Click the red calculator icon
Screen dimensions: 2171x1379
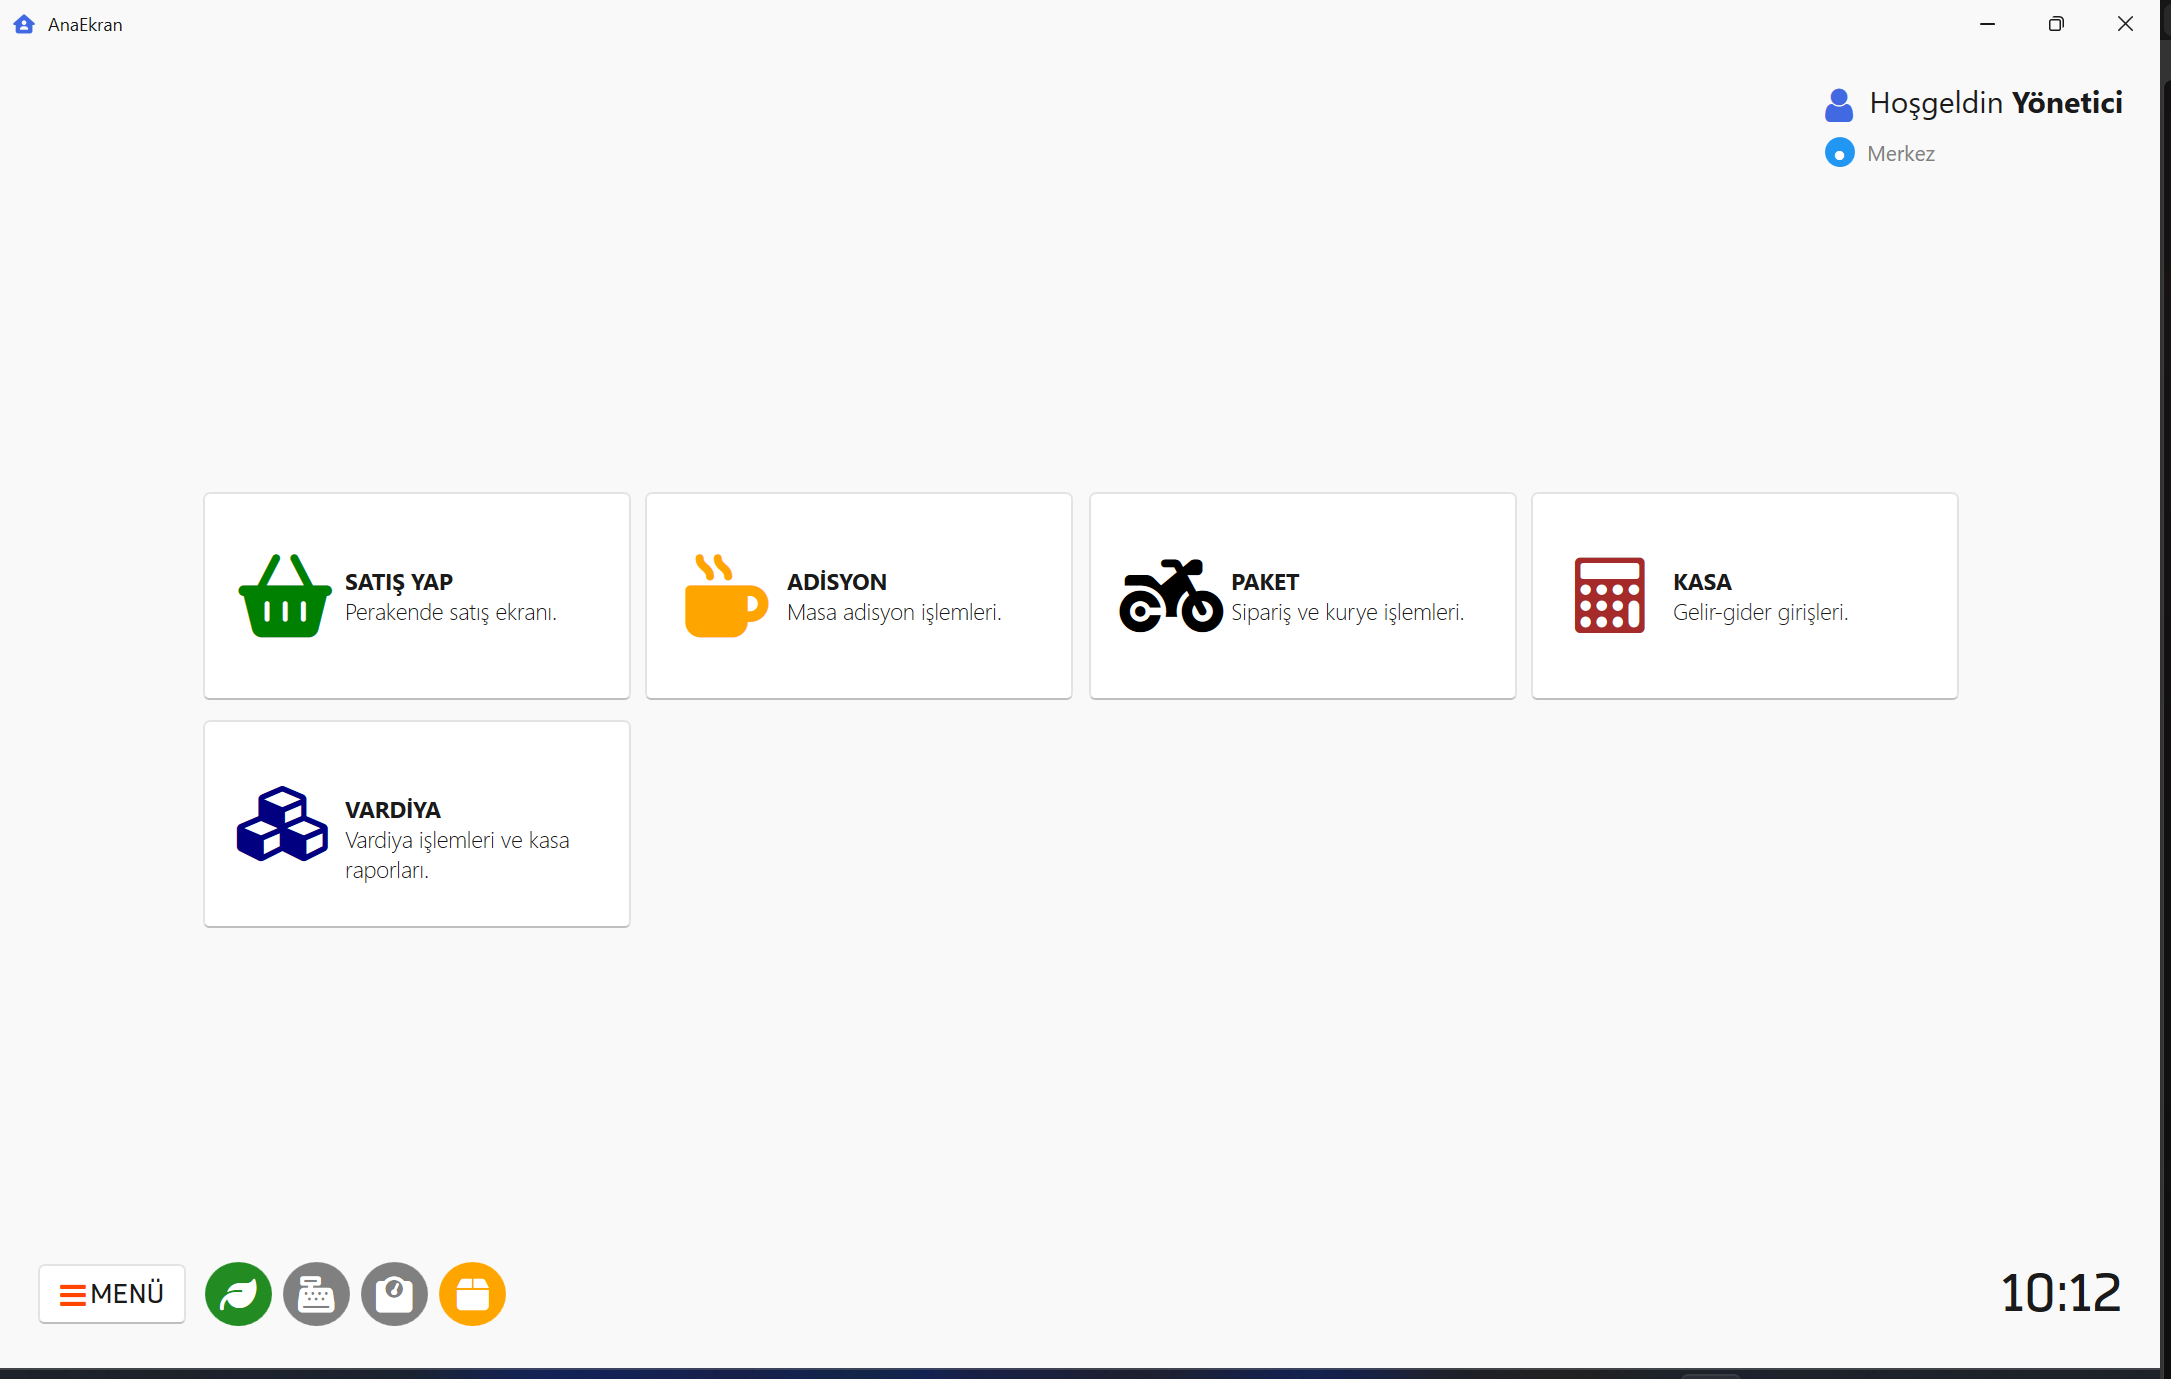[x=1609, y=596]
